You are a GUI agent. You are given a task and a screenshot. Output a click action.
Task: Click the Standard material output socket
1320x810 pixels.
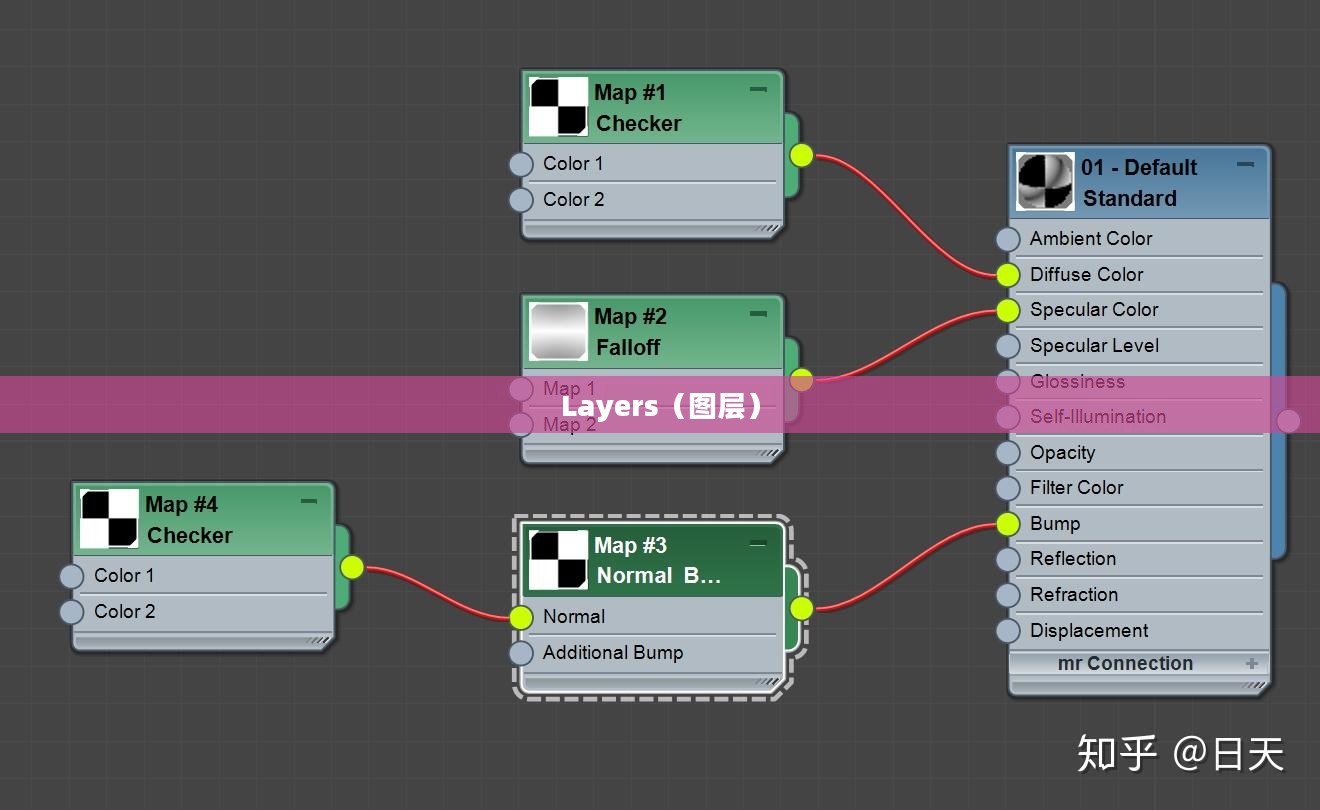click(x=1288, y=420)
